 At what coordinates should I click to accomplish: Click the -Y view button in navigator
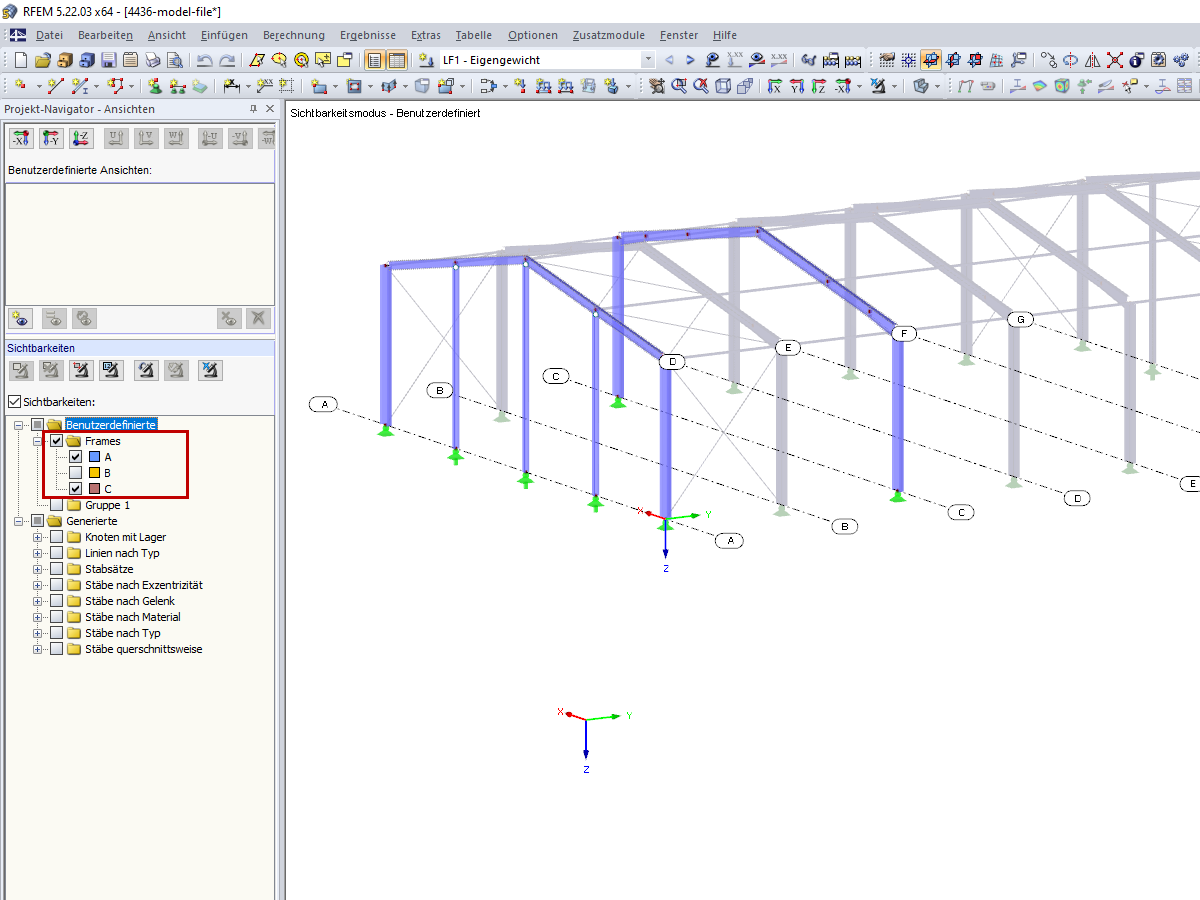pos(51,138)
